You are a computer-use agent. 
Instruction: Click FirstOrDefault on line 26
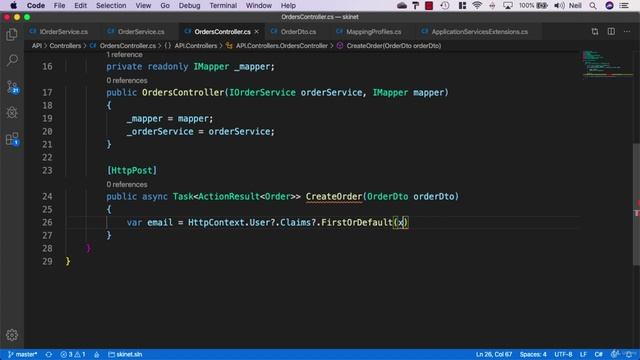tap(357, 222)
